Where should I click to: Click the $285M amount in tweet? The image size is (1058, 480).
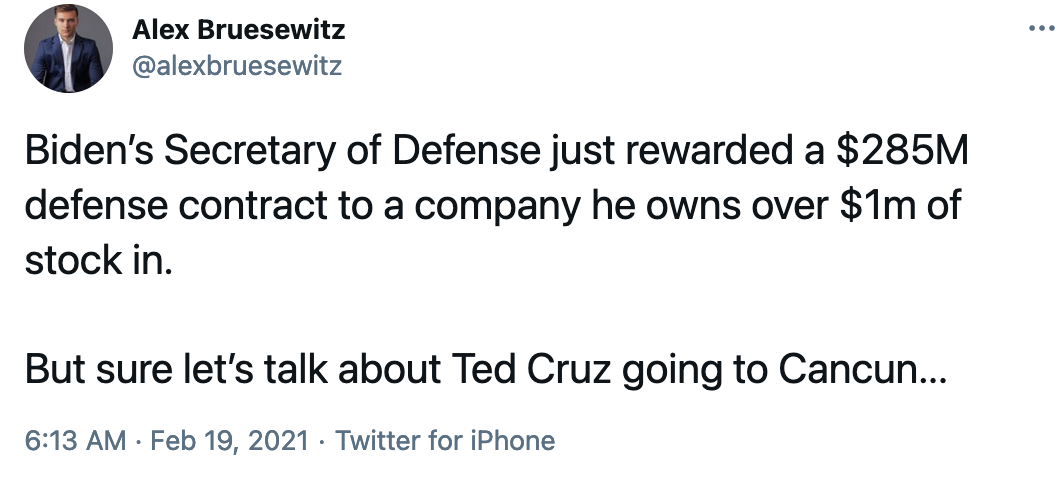(x=902, y=151)
